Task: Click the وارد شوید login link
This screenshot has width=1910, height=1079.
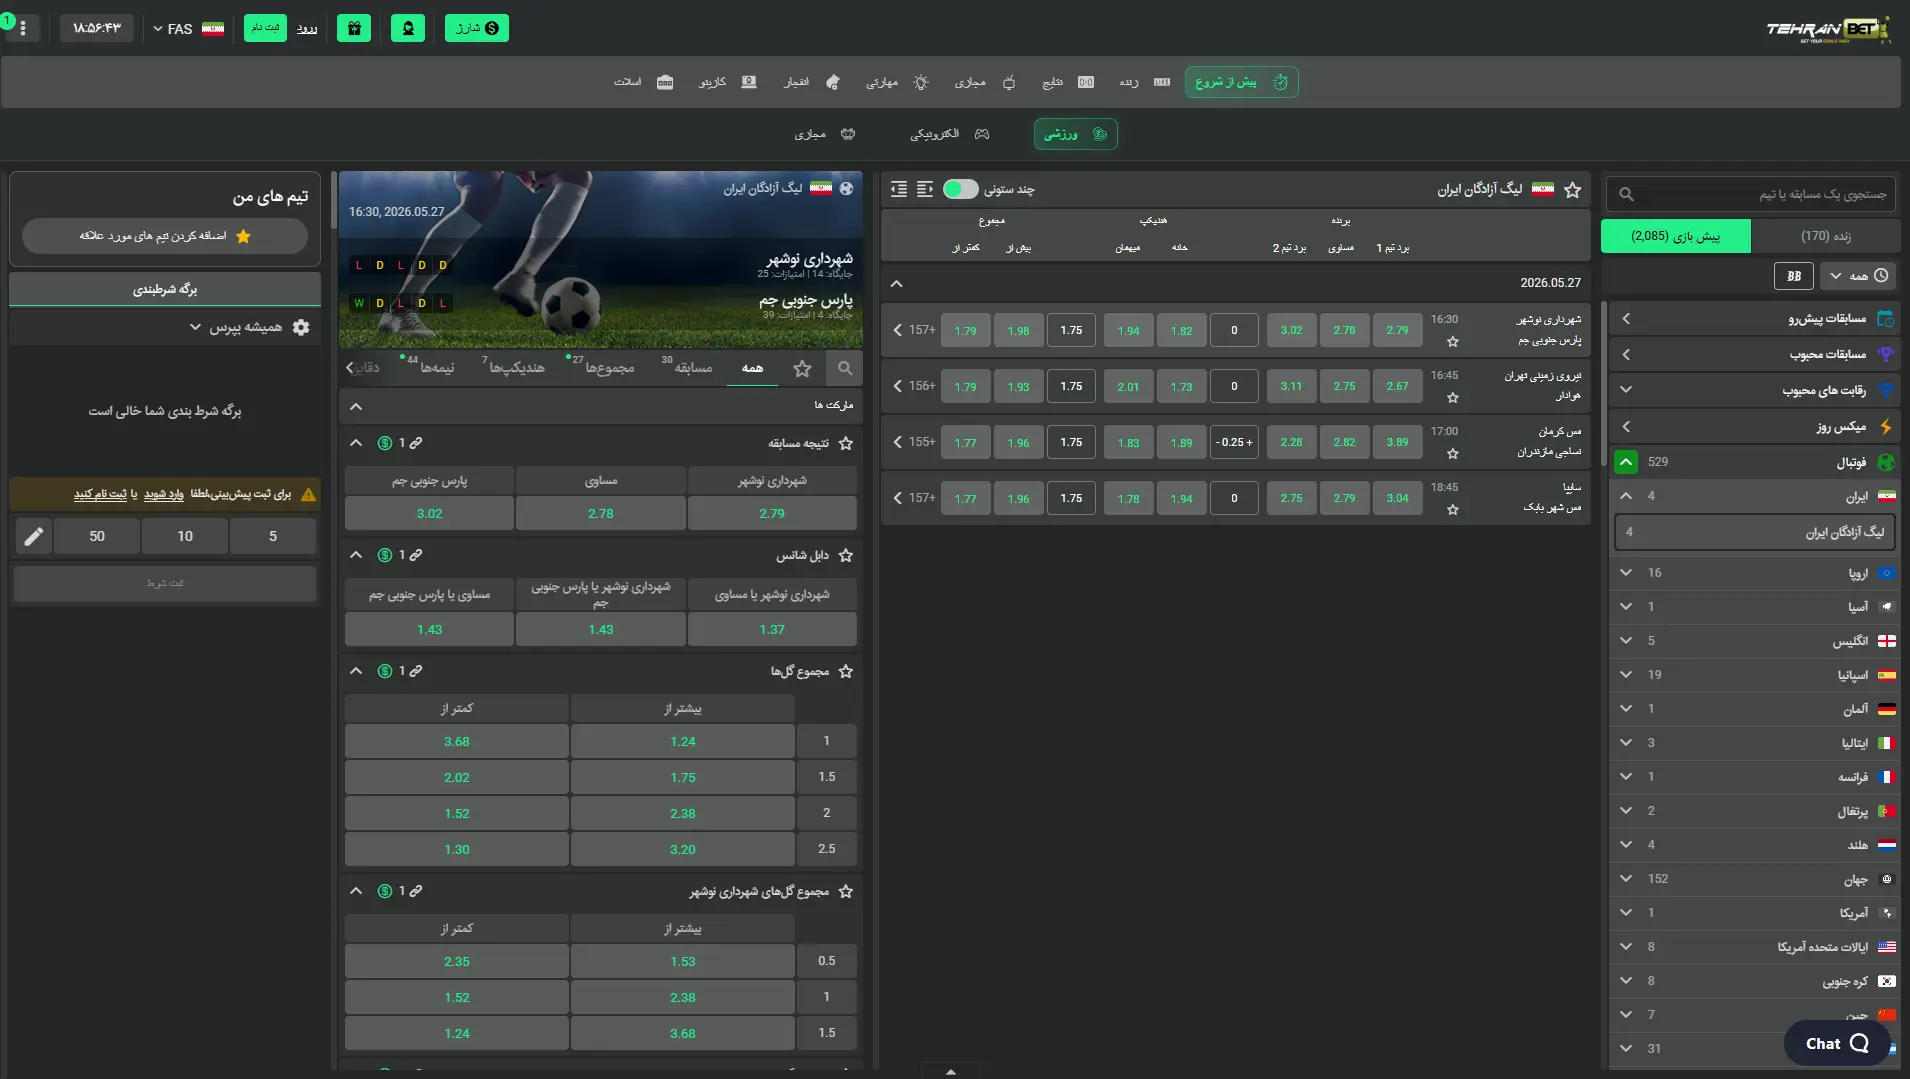Action: pyautogui.click(x=164, y=494)
